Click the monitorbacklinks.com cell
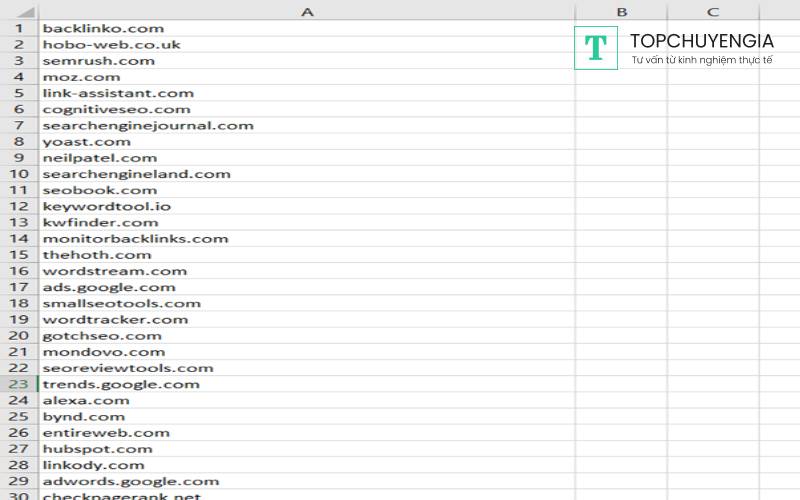 135,239
